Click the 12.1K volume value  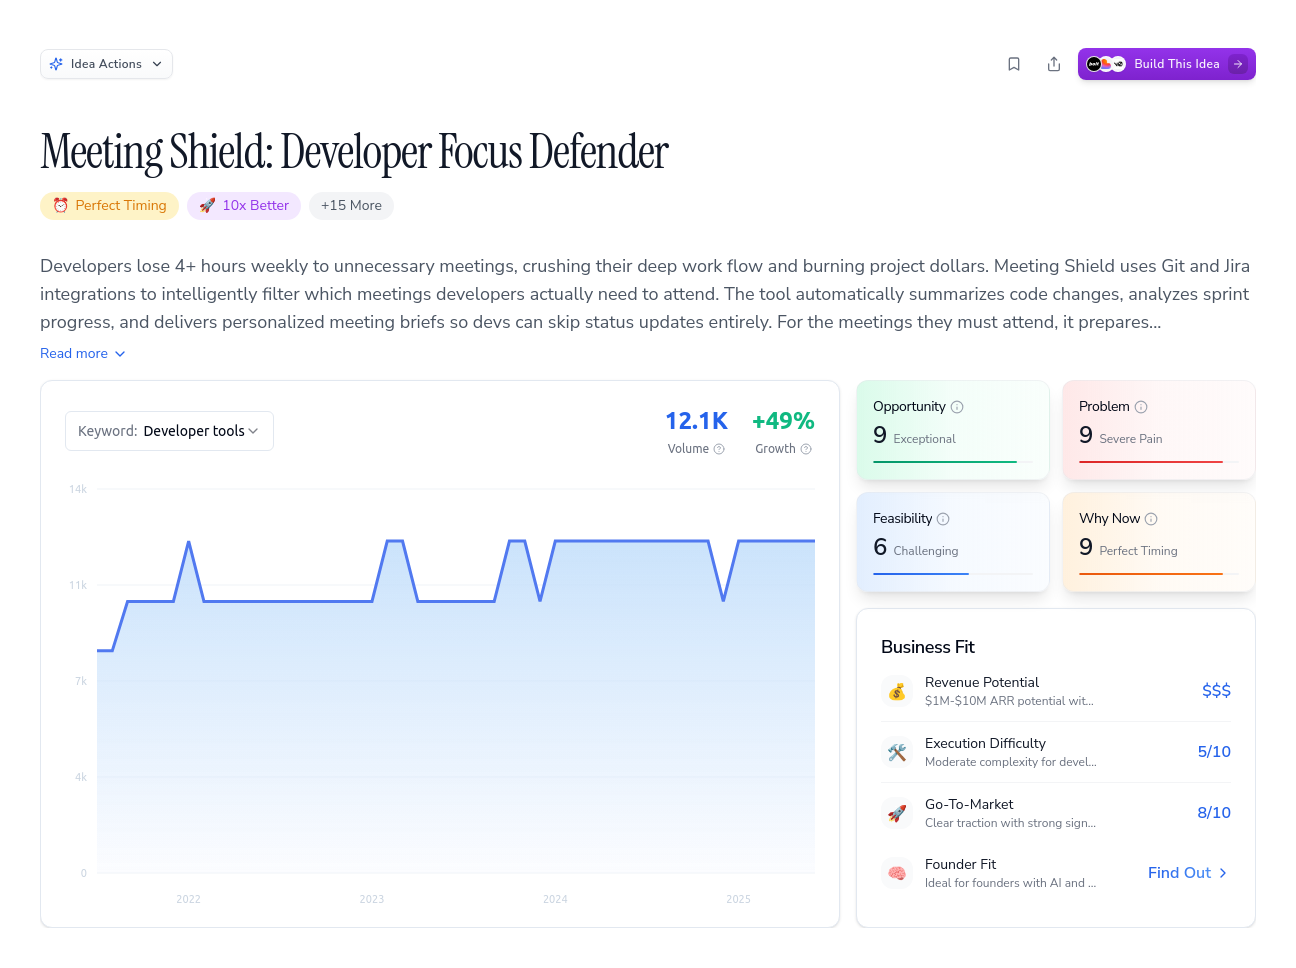(x=697, y=421)
